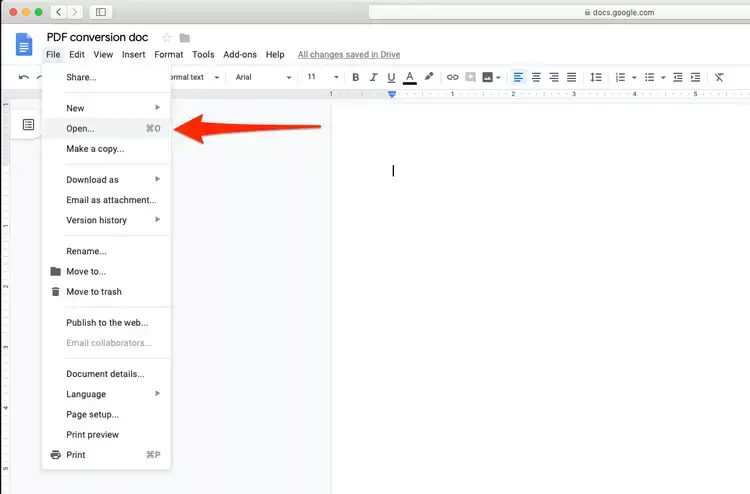
Task: Select center align
Action: click(536, 77)
